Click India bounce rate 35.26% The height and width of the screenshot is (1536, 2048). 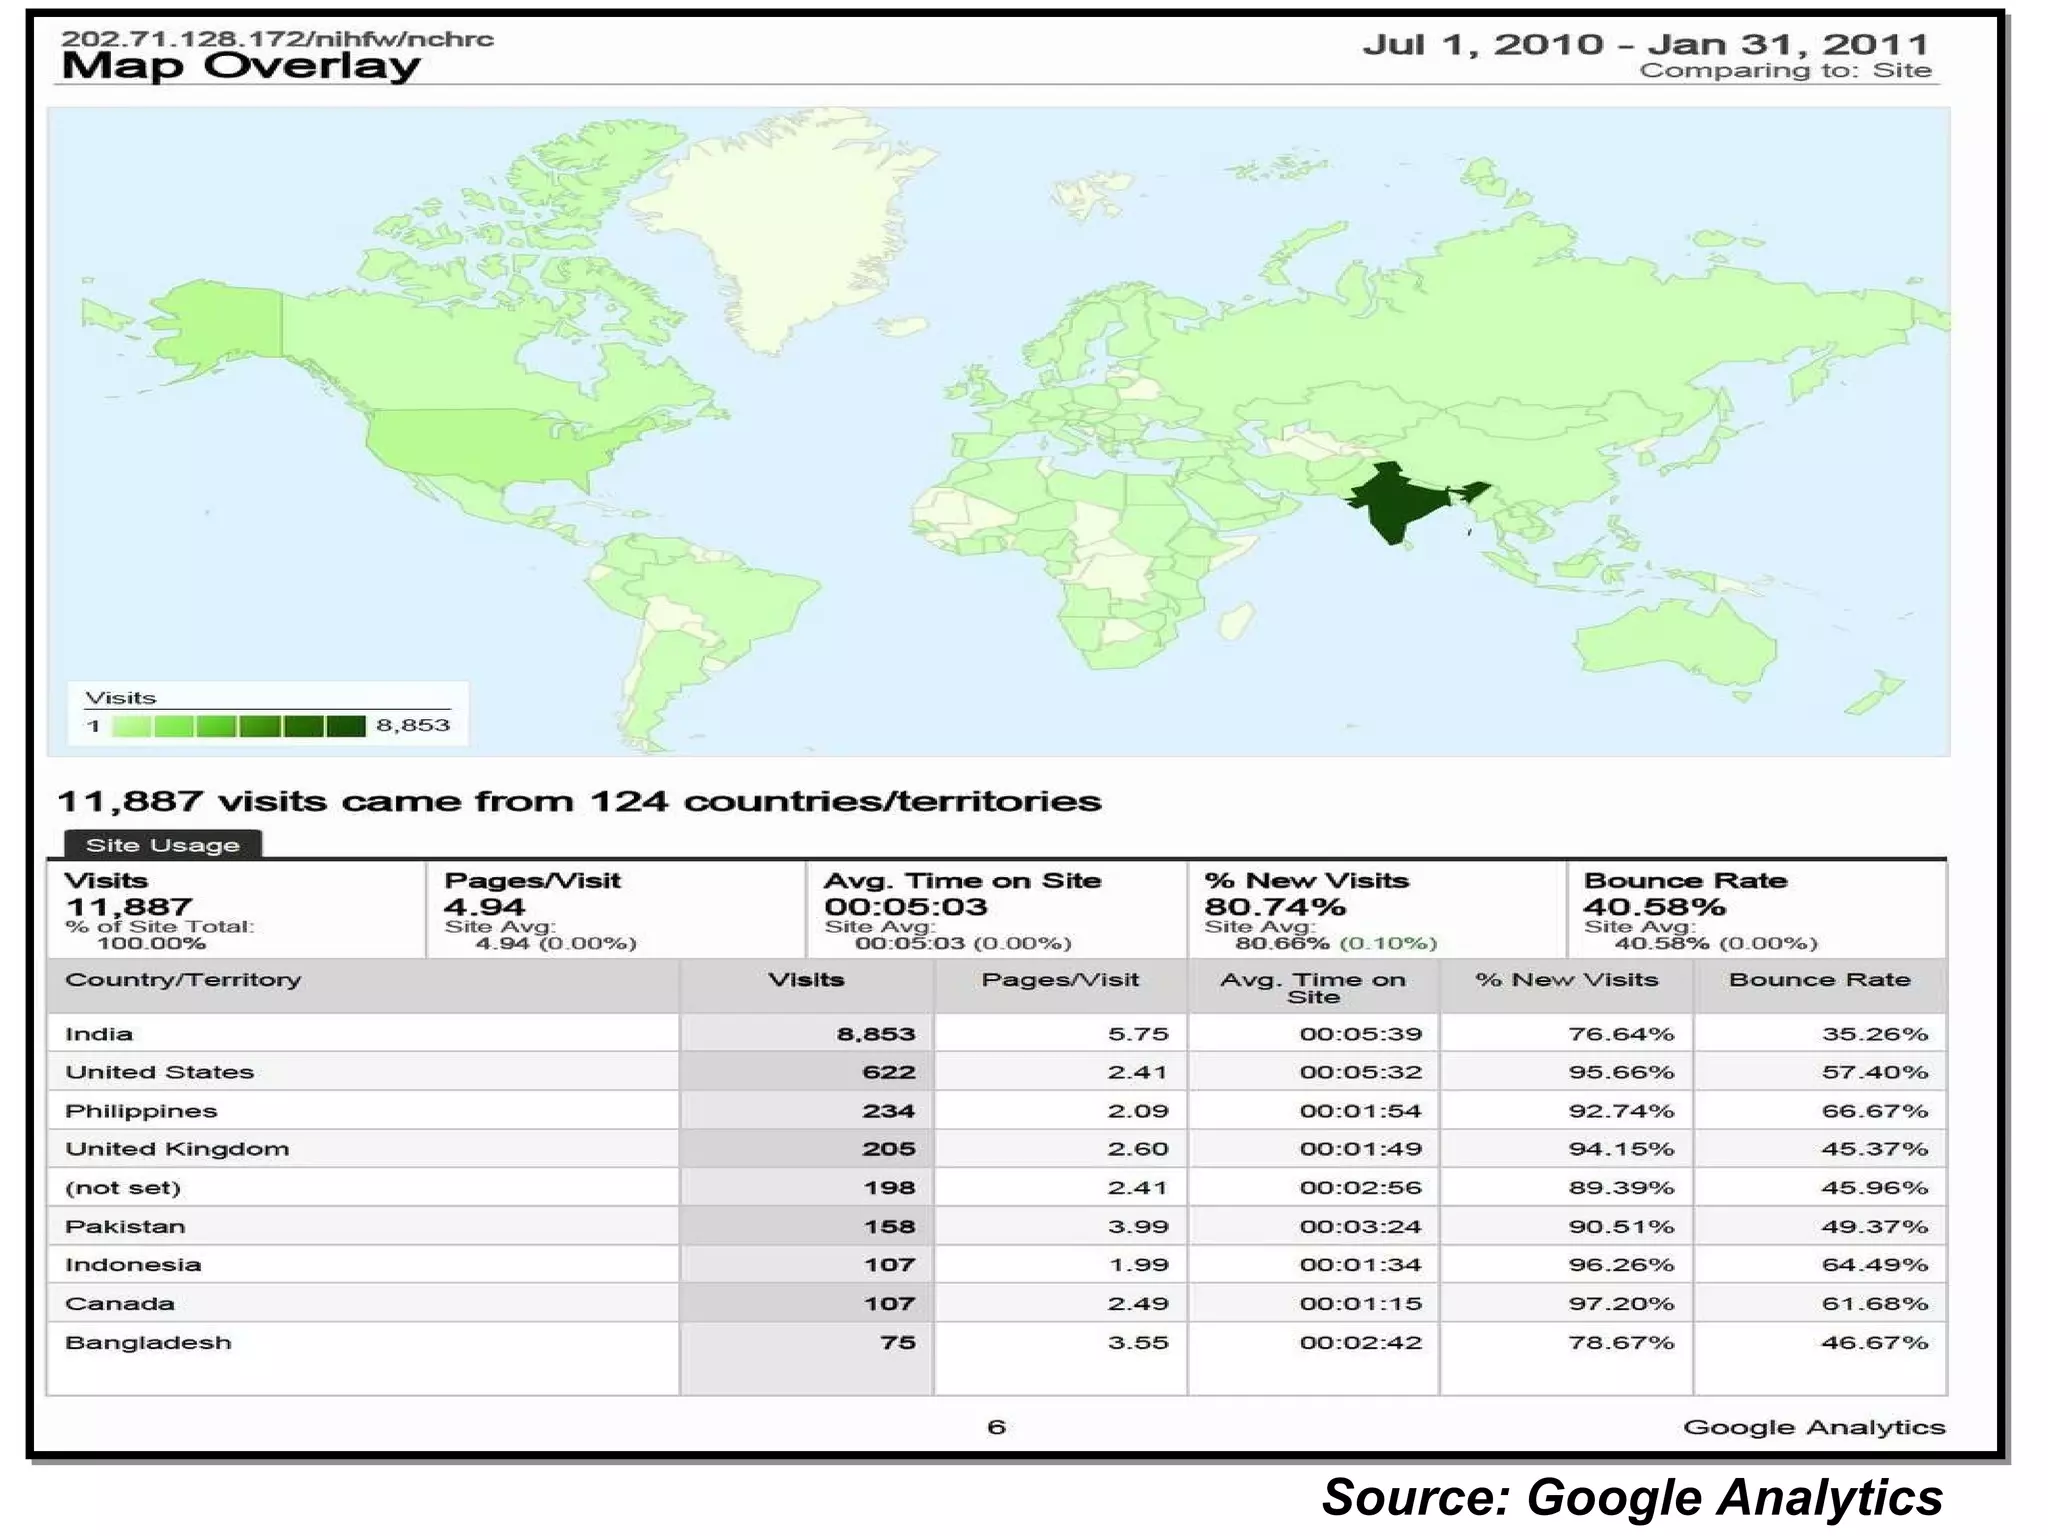[1875, 1034]
